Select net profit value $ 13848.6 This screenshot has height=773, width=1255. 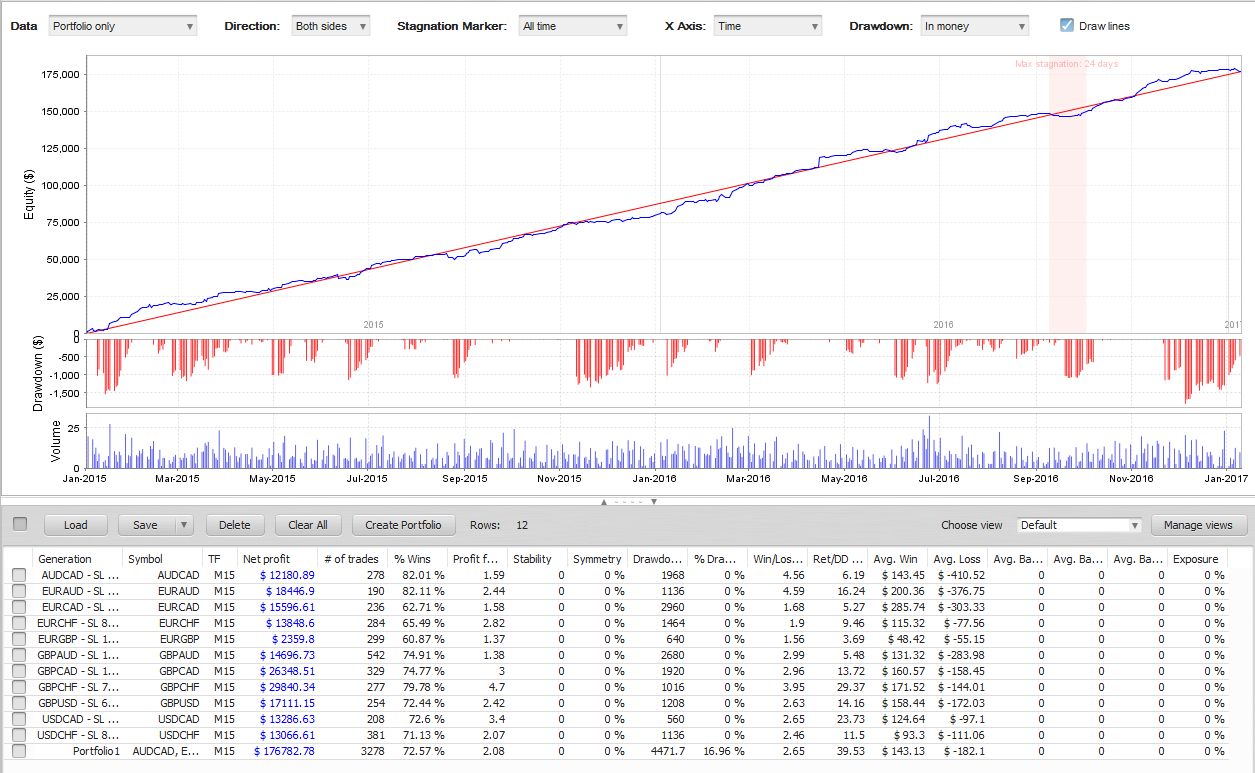290,623
